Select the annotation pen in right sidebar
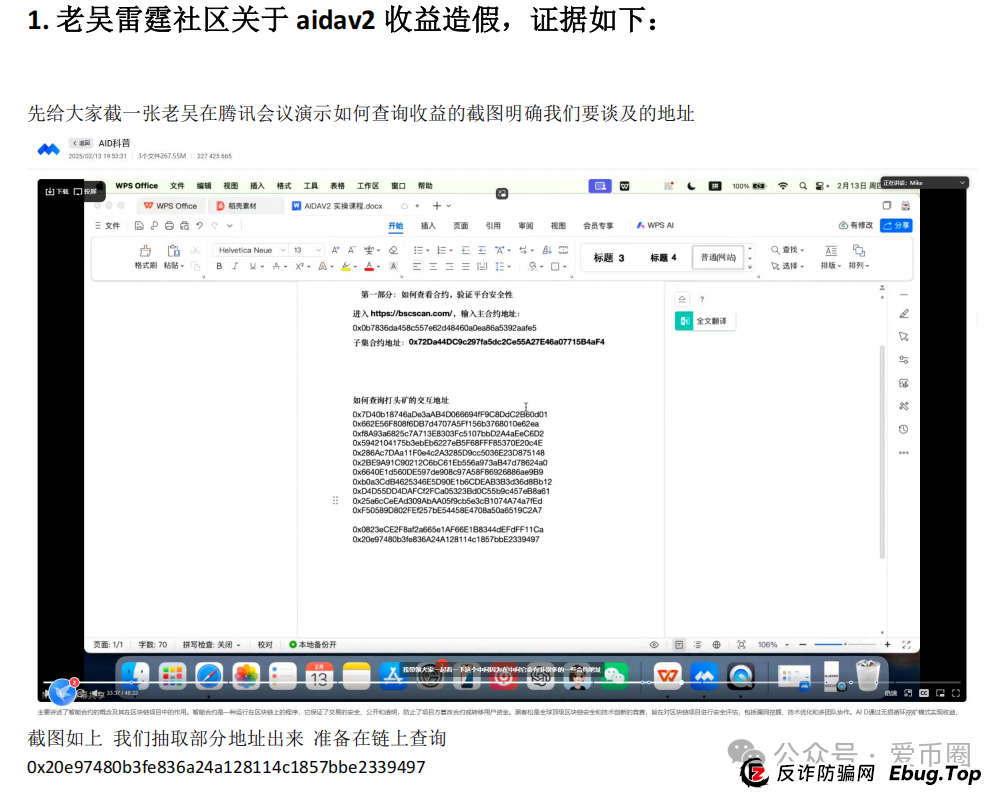 coord(903,314)
